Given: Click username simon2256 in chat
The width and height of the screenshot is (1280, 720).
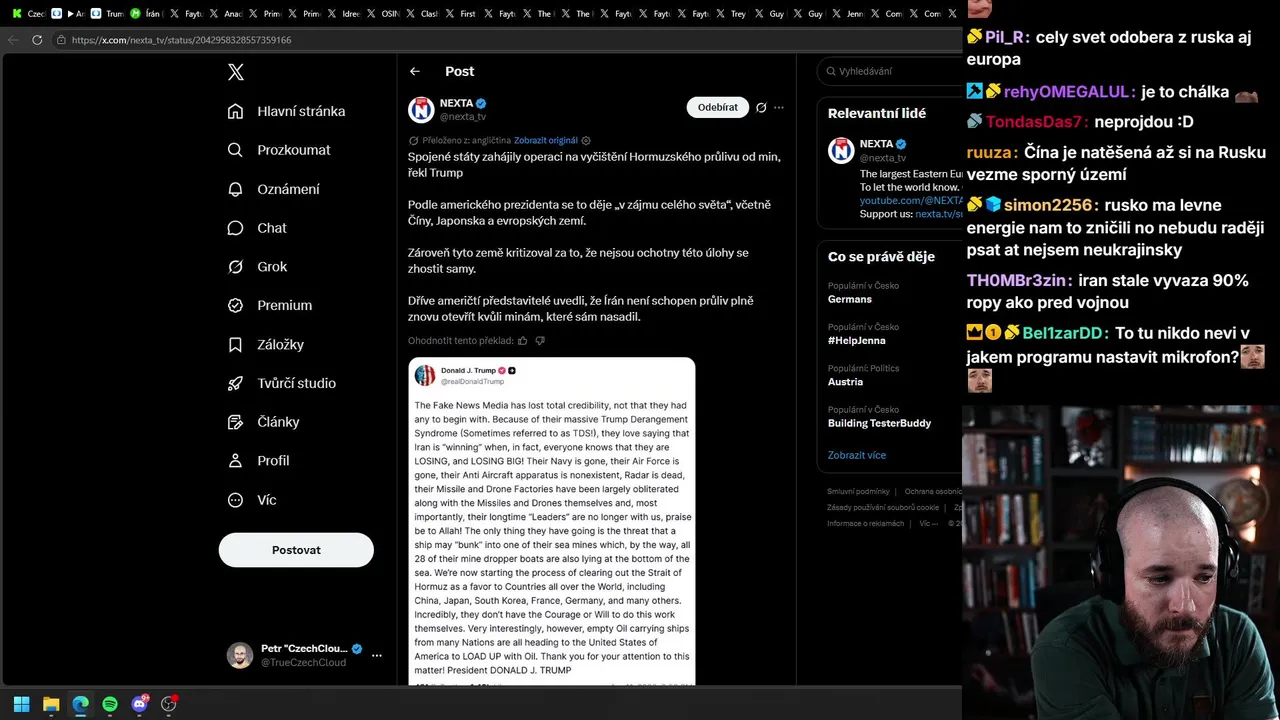Looking at the screenshot, I should click(x=1048, y=205).
